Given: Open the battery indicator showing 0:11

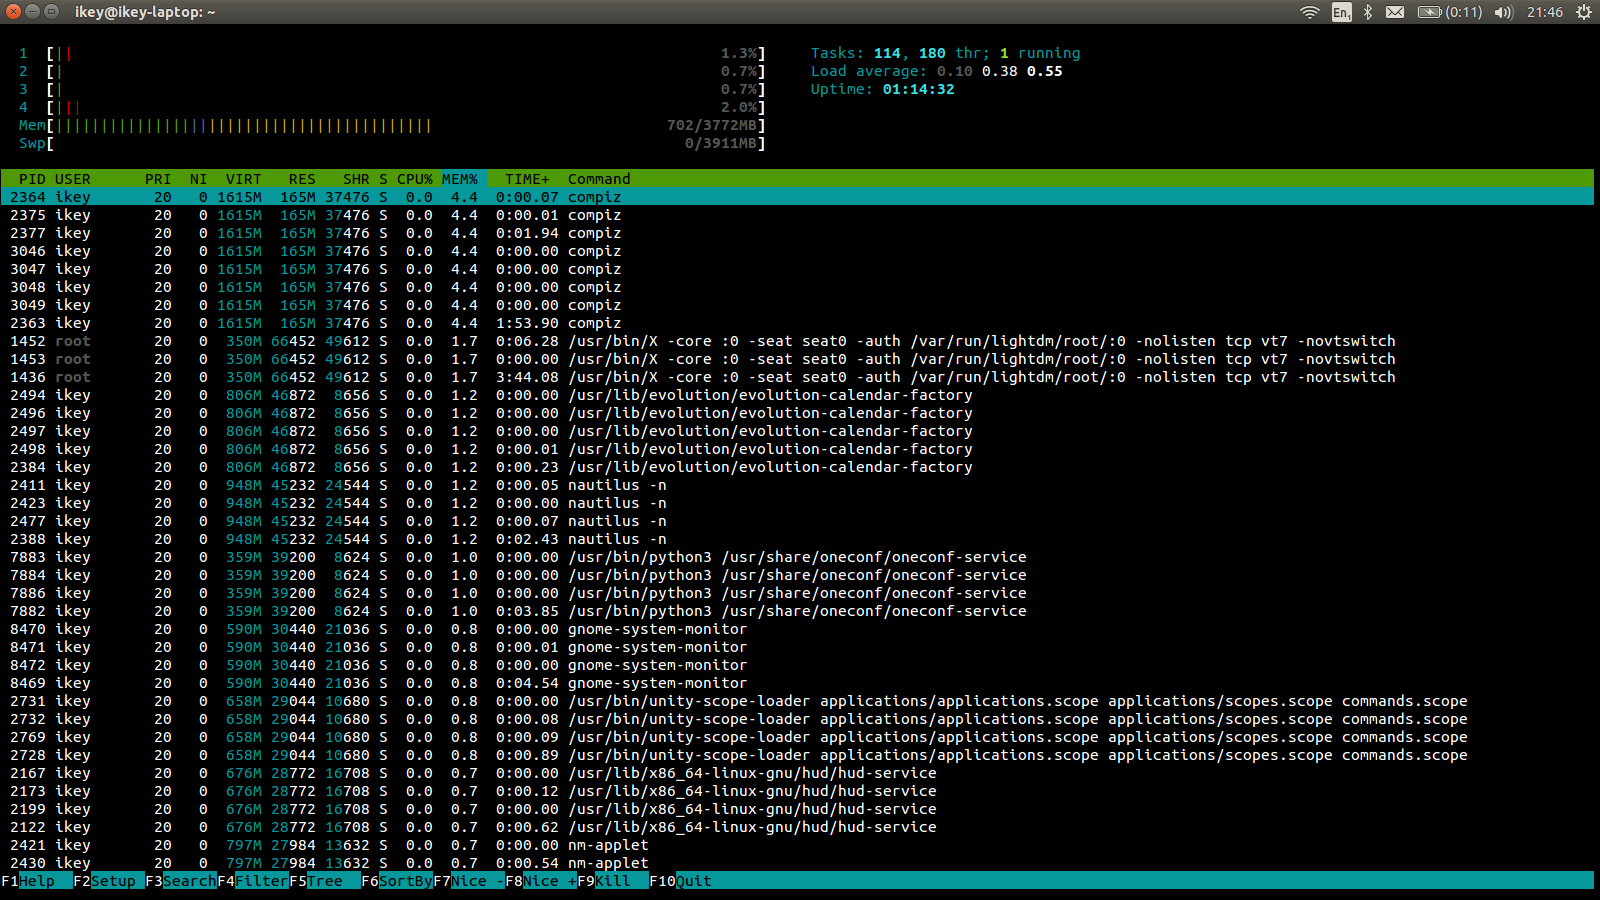Looking at the screenshot, I should 1450,12.
